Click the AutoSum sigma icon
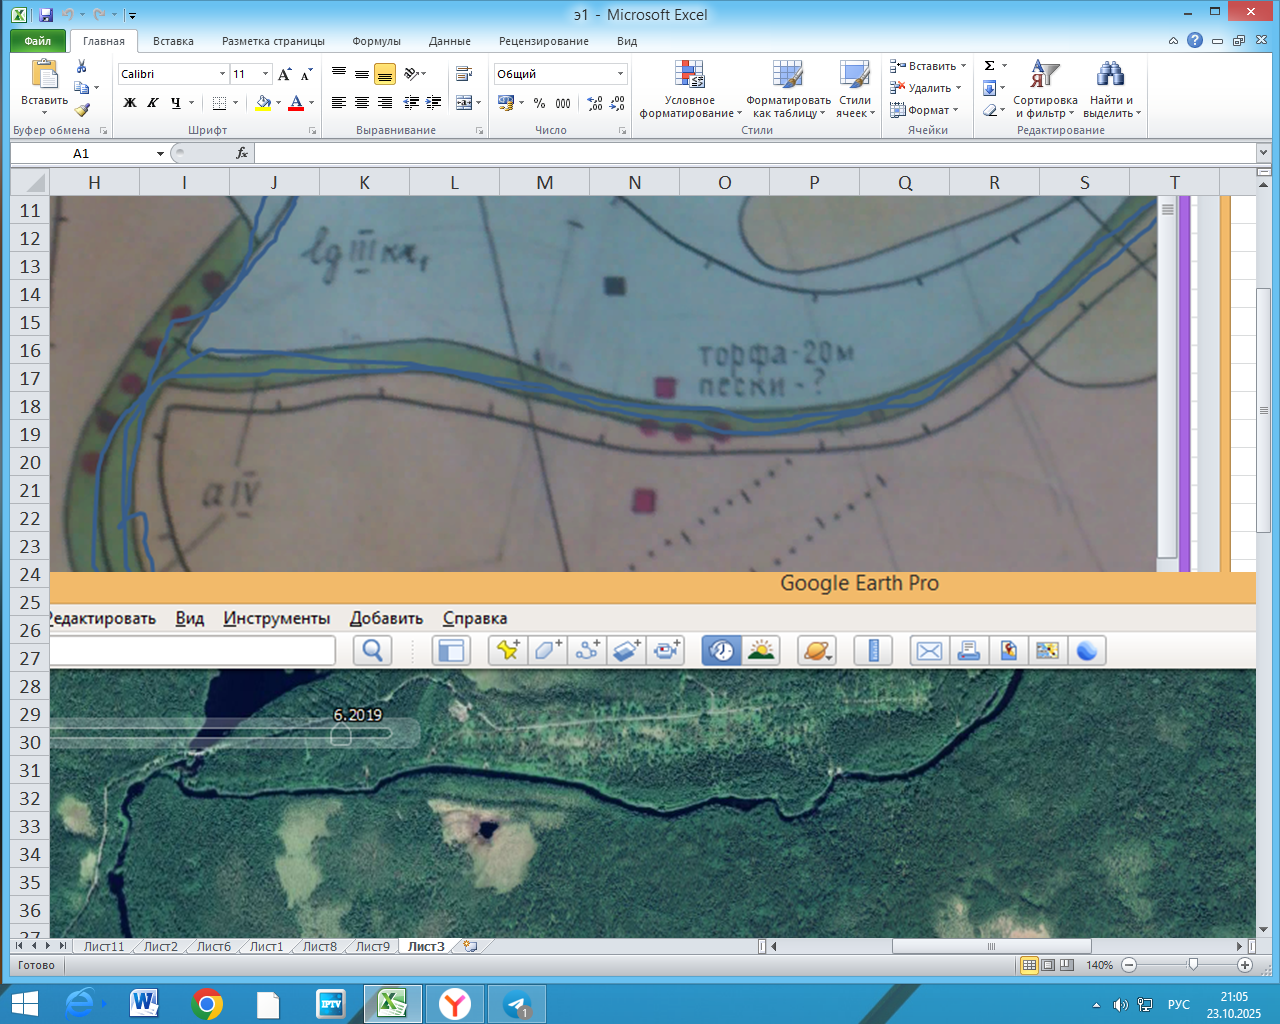The image size is (1280, 1024). point(990,66)
